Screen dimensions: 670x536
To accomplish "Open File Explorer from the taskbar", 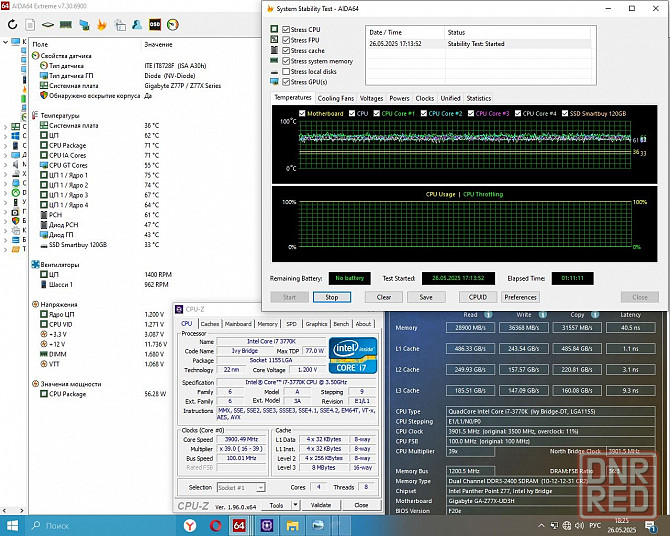I will pyautogui.click(x=293, y=525).
